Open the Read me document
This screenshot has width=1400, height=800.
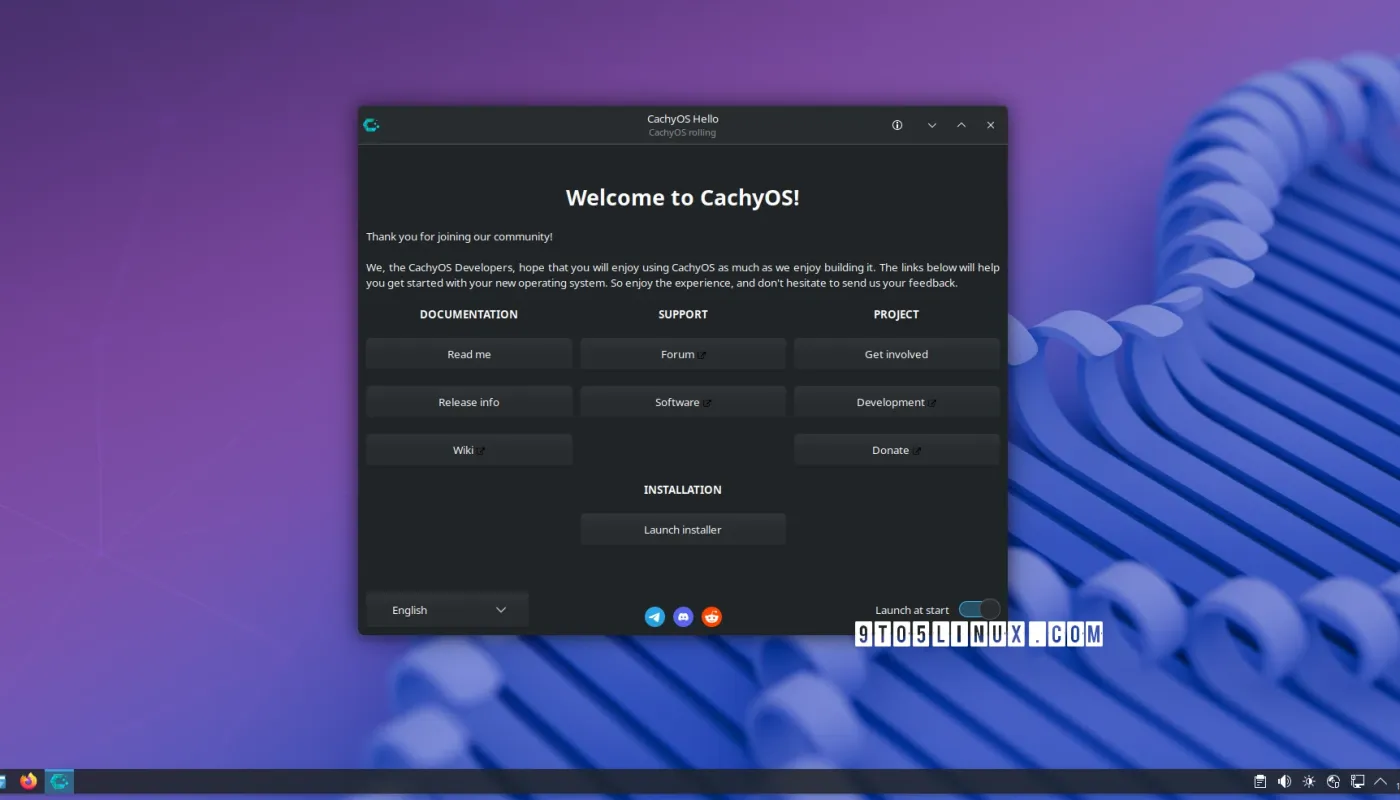(x=469, y=354)
